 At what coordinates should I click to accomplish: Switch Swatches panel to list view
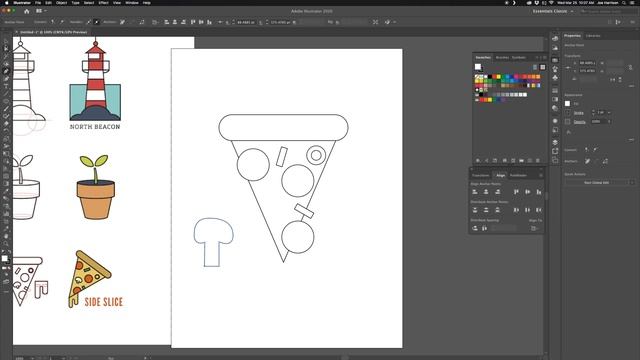[x=535, y=67]
